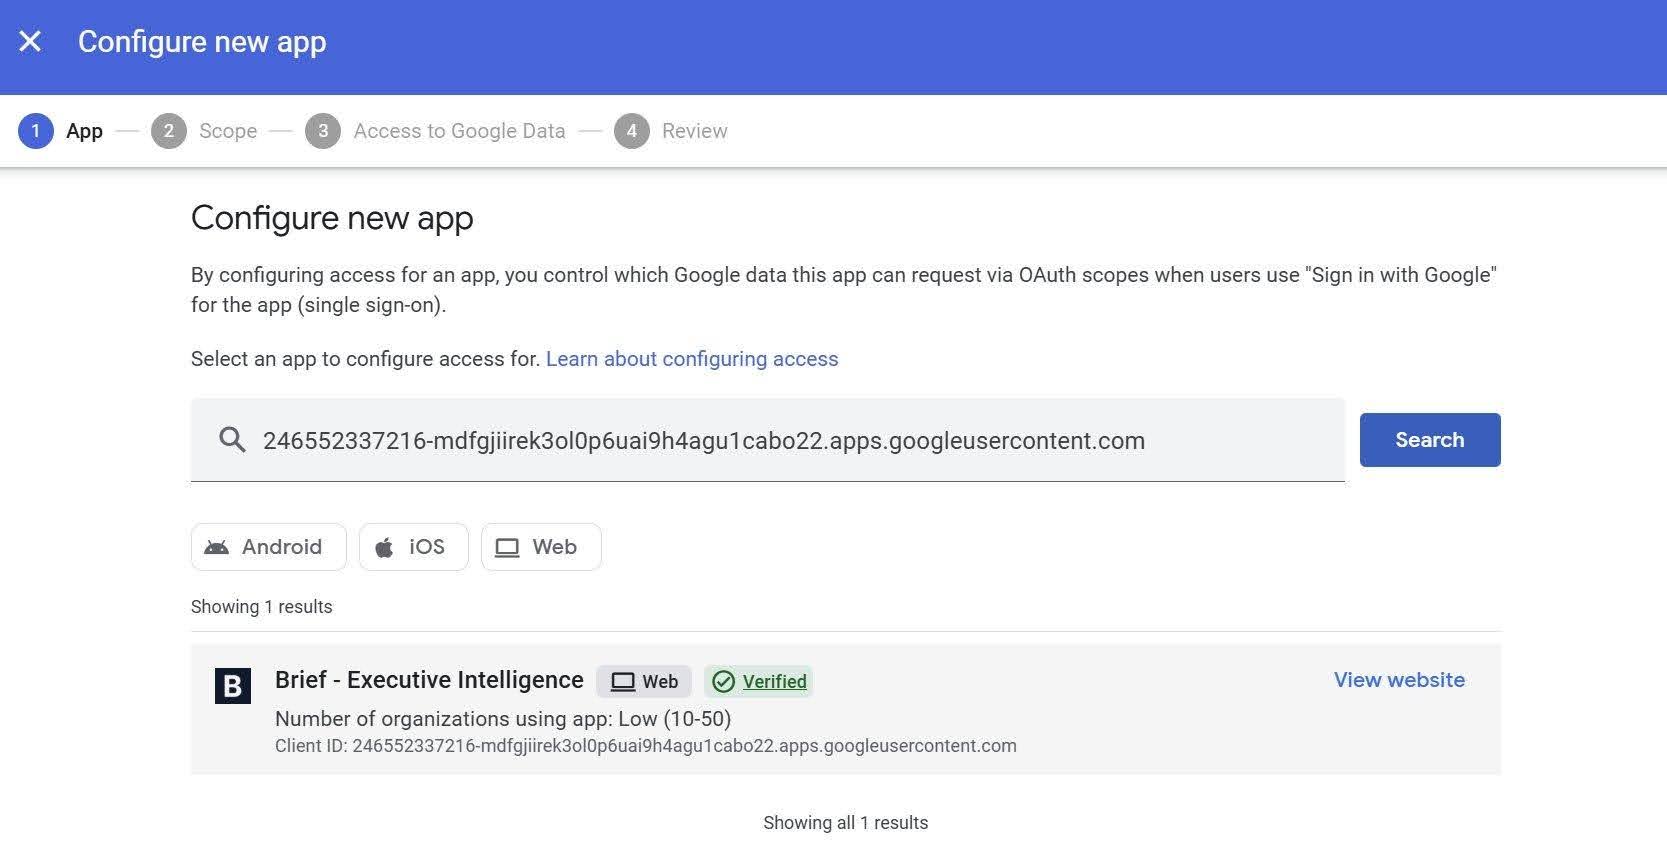Click Showing all 1 results footer
The image size is (1667, 865).
coord(845,823)
